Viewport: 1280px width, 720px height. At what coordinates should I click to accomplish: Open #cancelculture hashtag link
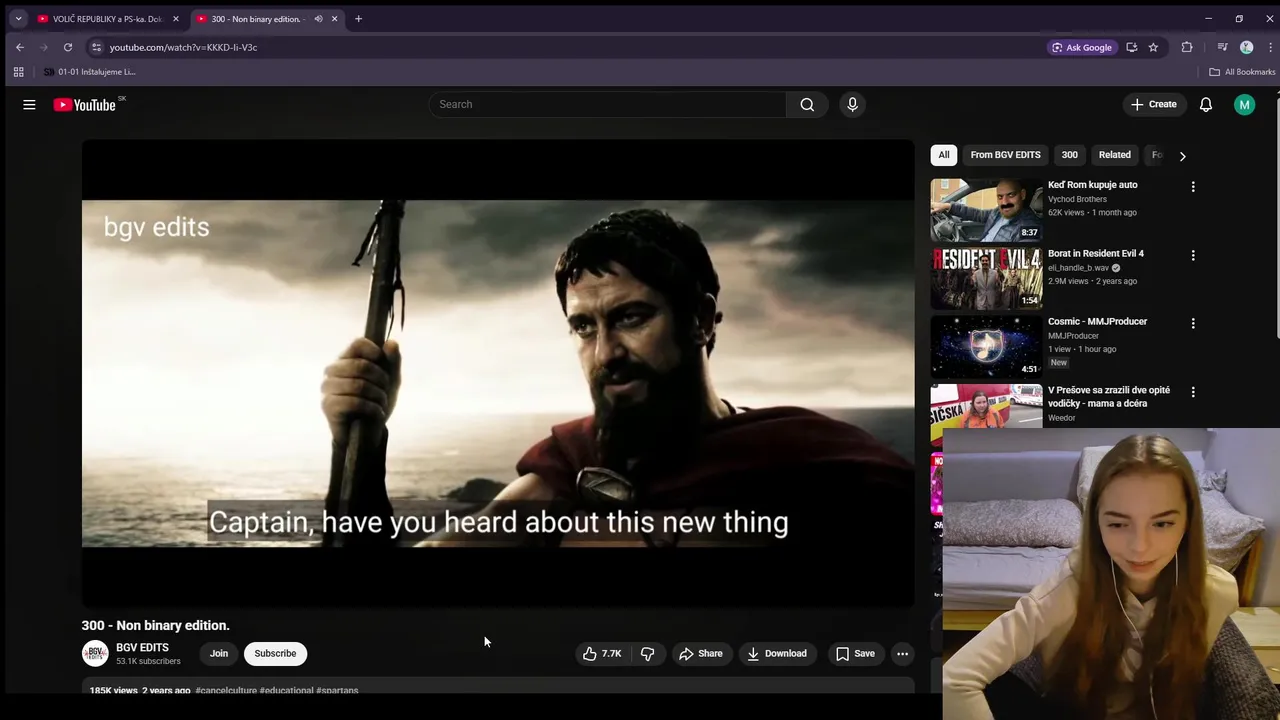point(226,690)
